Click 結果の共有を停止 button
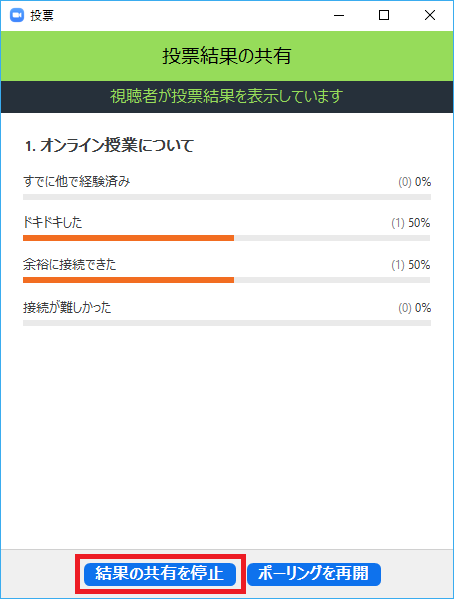 pos(160,574)
